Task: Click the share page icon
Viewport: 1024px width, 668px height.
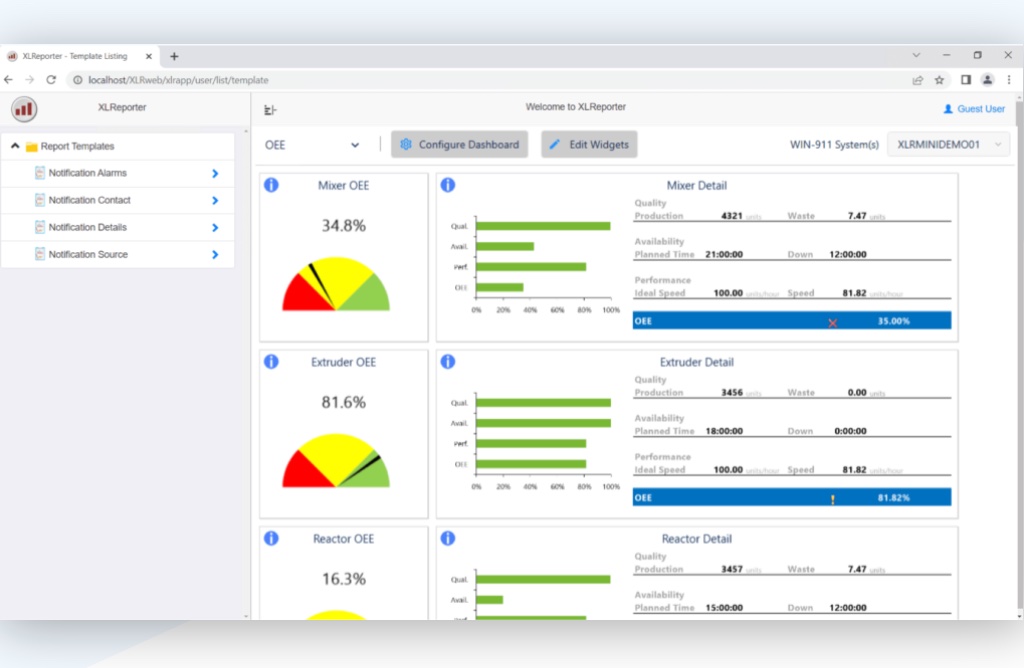Action: coord(918,80)
